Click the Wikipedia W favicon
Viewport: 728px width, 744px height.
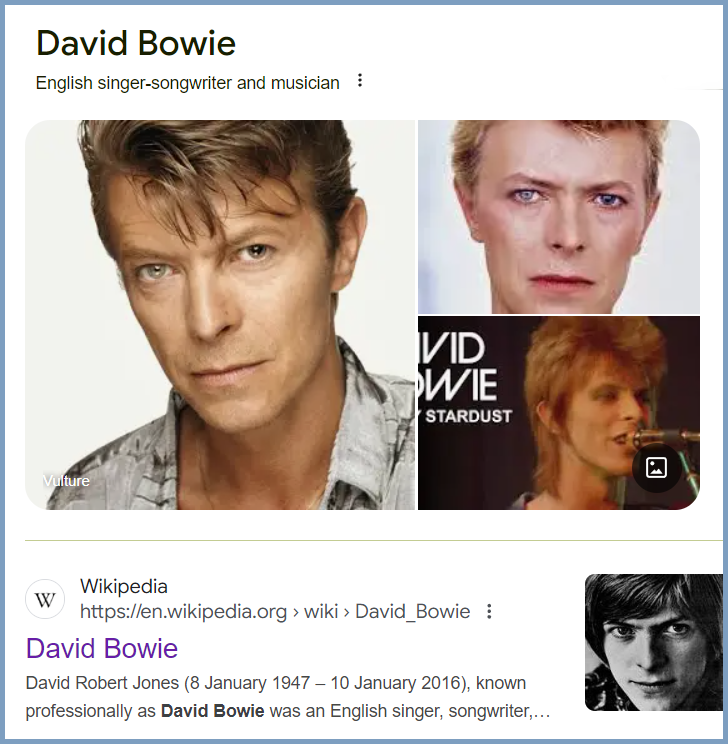coord(45,599)
